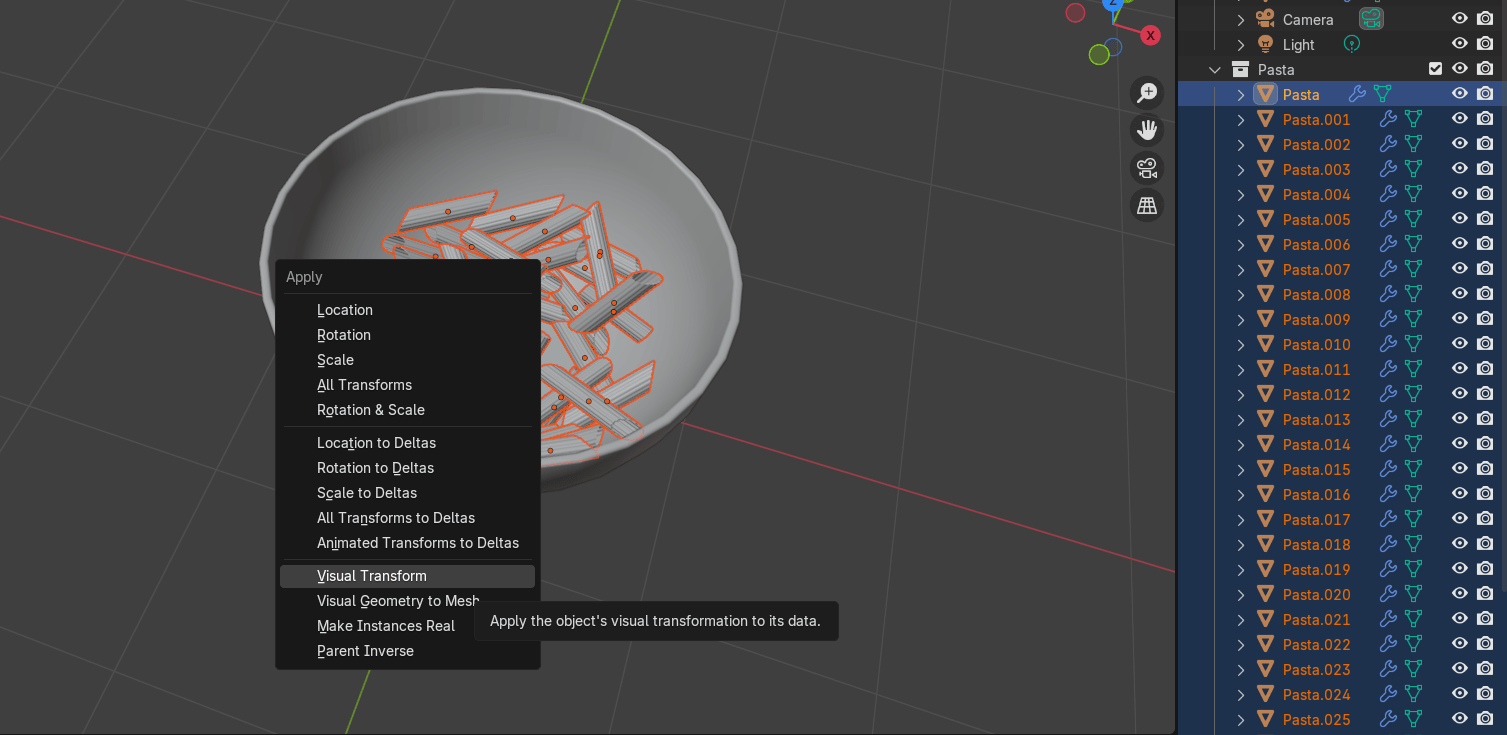Click the pan view hand icon
This screenshot has width=1507, height=735.
point(1146,130)
